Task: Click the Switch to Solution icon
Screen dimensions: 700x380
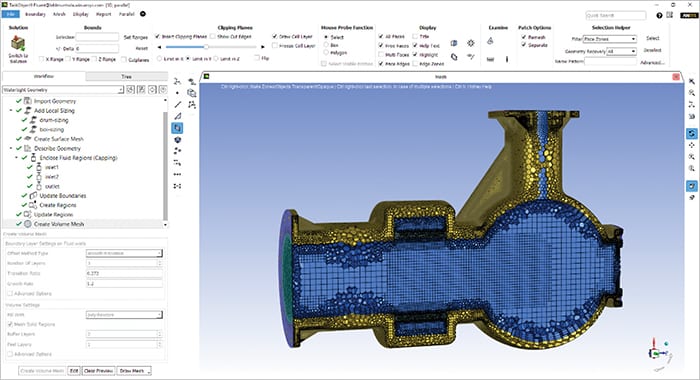Action: point(18,43)
